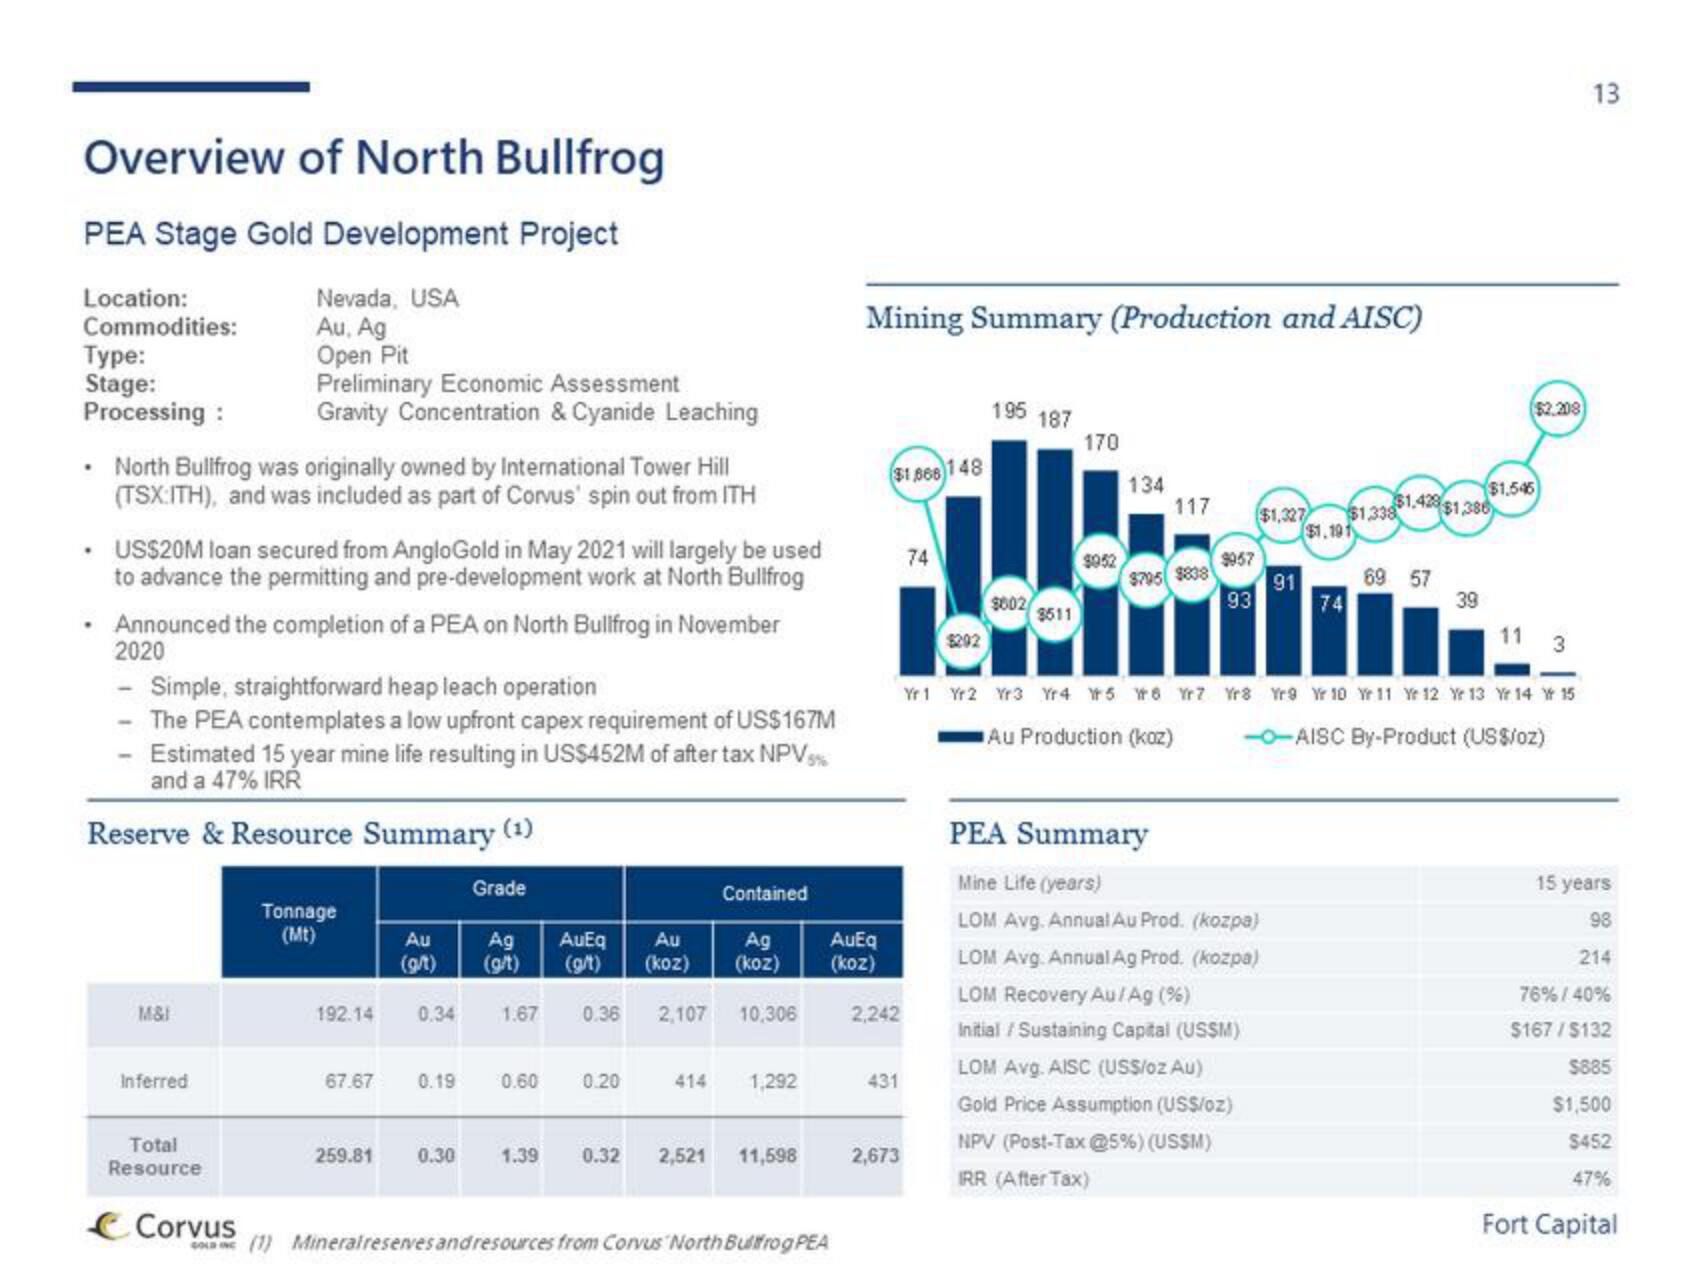Click the Yr 3 production bar labeled 195
The height and width of the screenshot is (1276, 1700).
tap(1009, 556)
